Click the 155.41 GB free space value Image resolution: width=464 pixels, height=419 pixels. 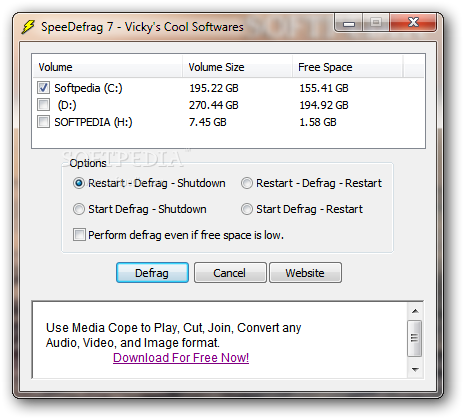click(x=324, y=88)
